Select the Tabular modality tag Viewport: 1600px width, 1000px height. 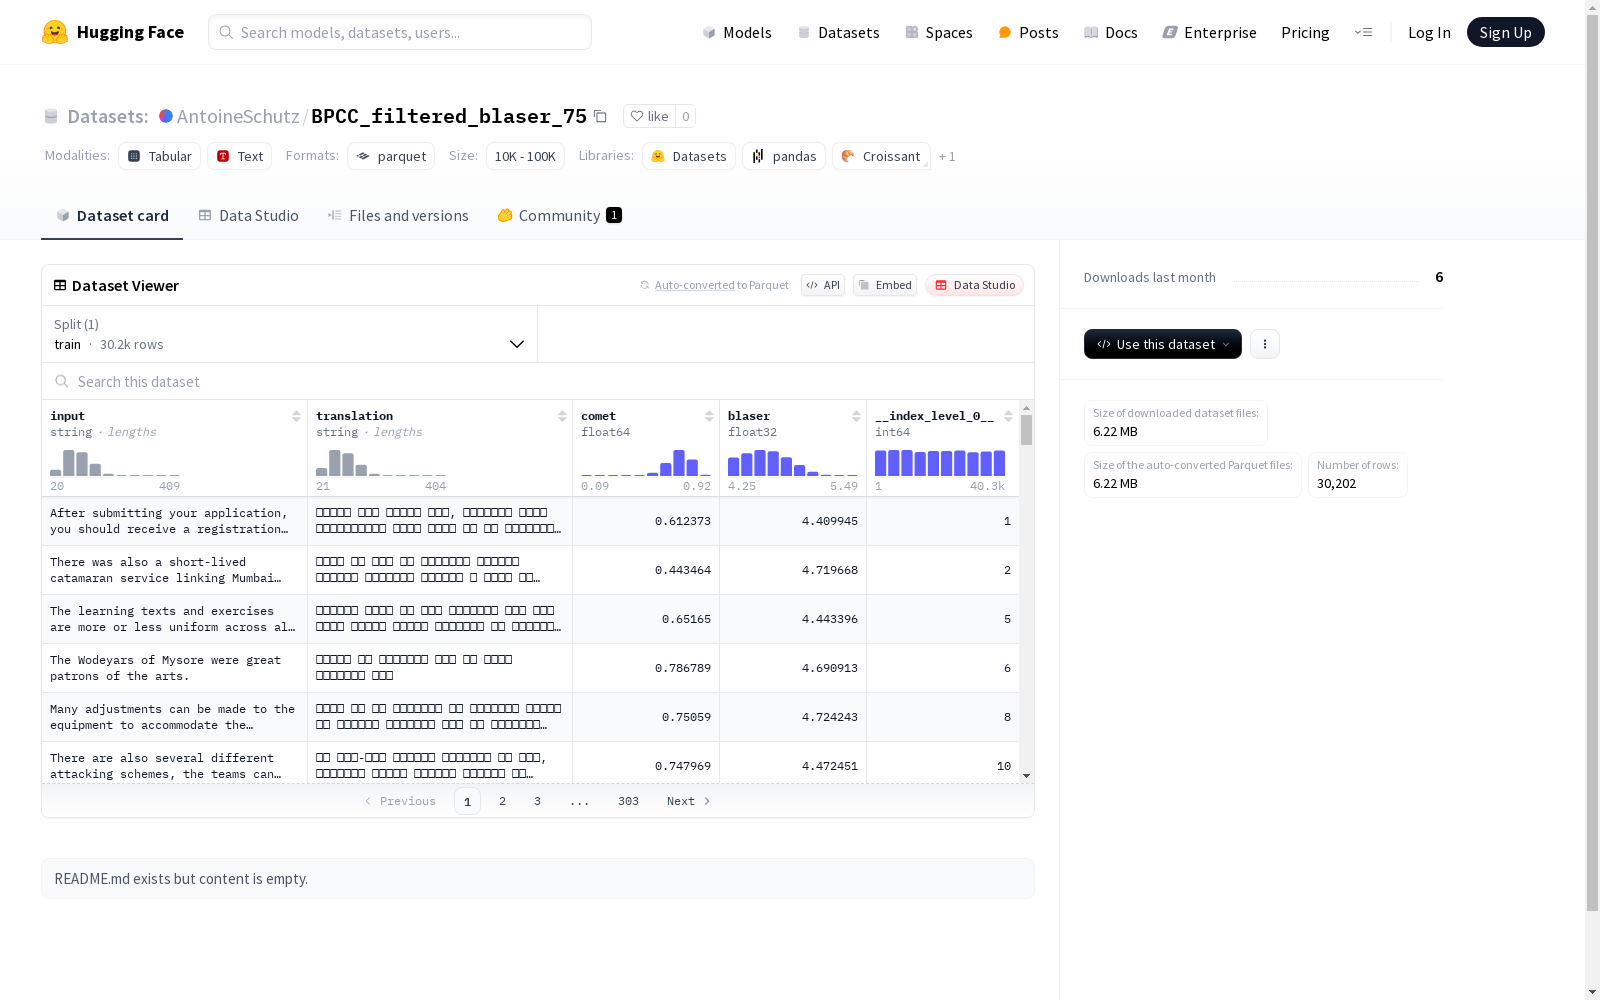(x=160, y=156)
